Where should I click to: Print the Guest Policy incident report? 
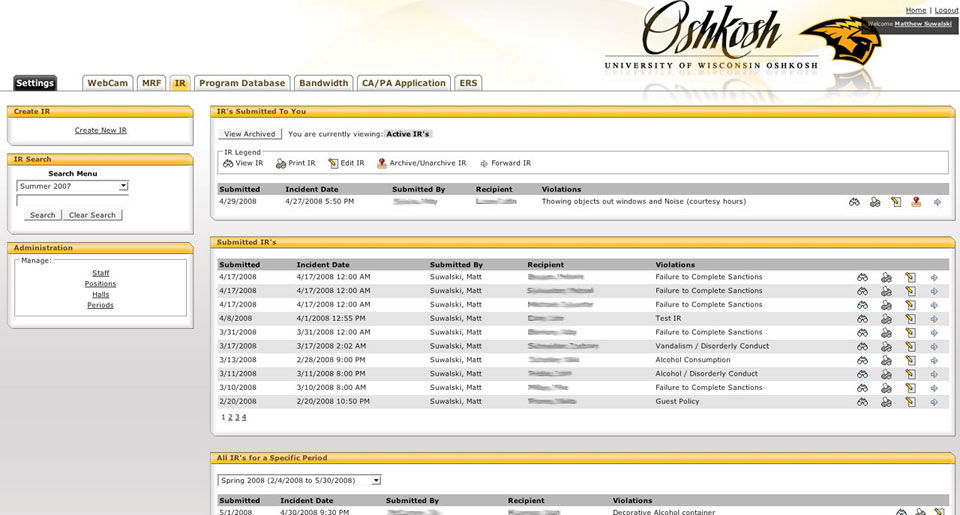(x=886, y=402)
